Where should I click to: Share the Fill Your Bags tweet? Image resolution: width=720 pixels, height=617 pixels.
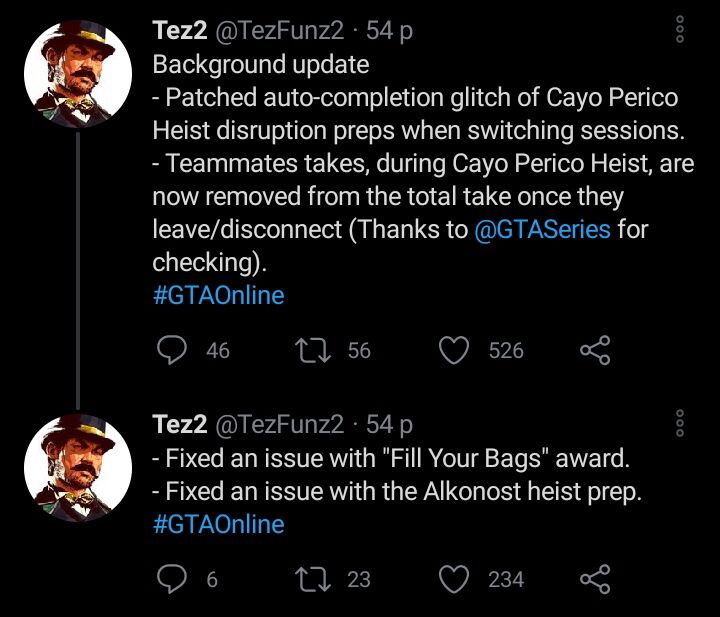594,578
